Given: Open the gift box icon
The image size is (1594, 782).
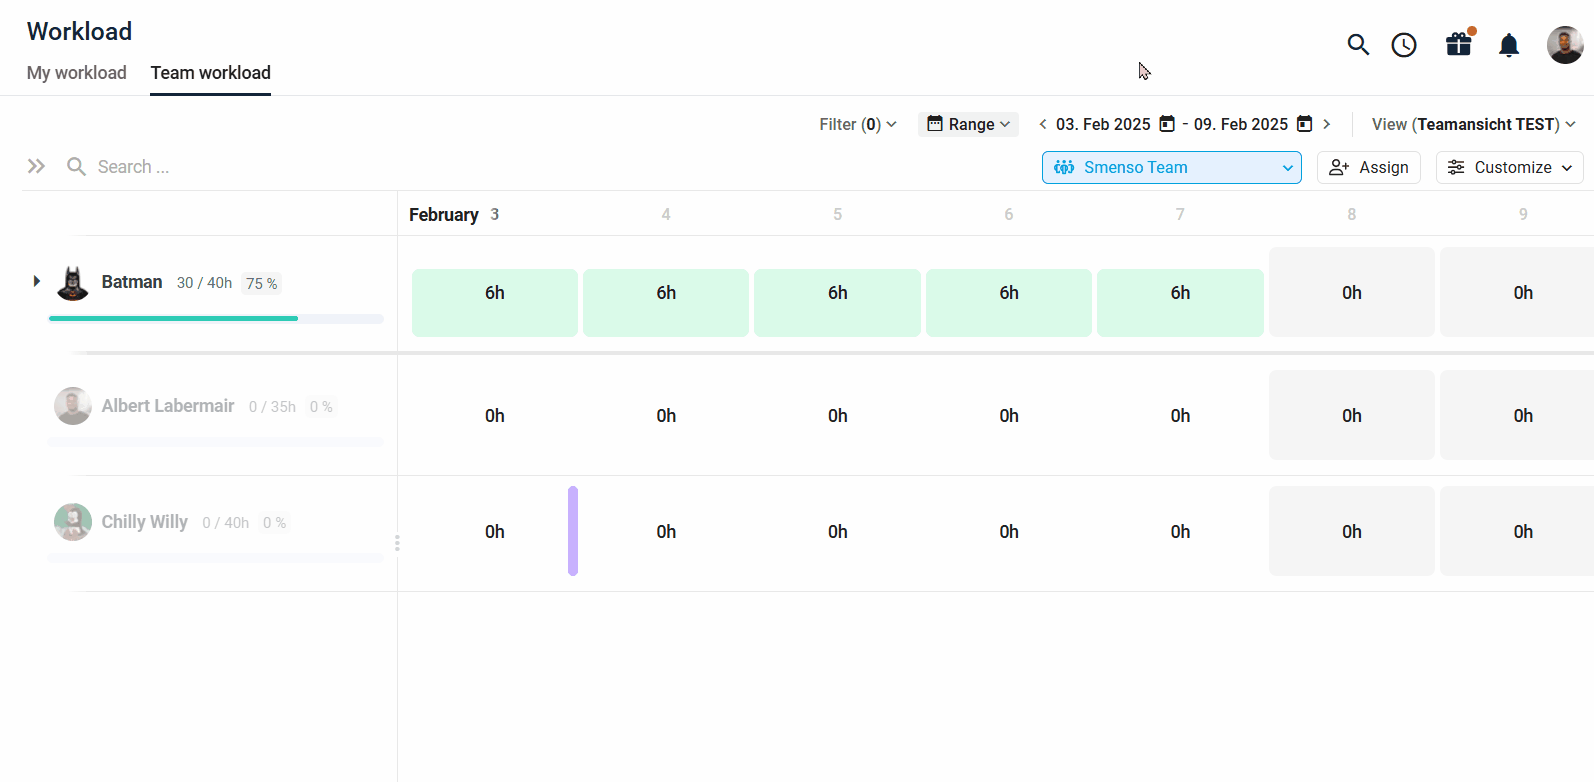Looking at the screenshot, I should tap(1459, 44).
